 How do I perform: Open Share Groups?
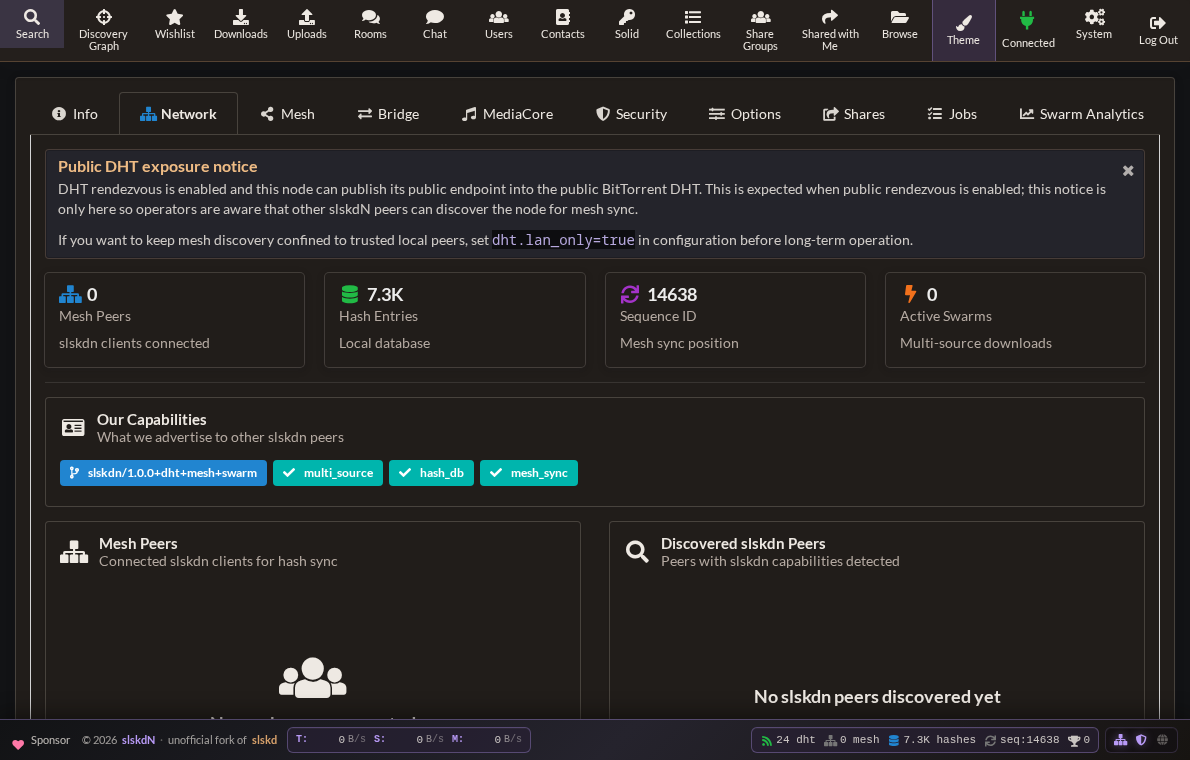coord(760,30)
